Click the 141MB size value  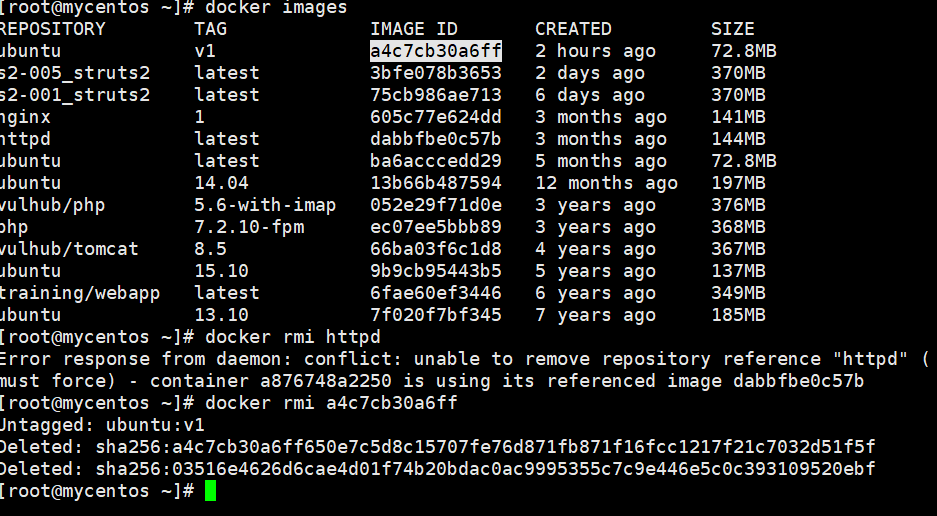tap(738, 117)
